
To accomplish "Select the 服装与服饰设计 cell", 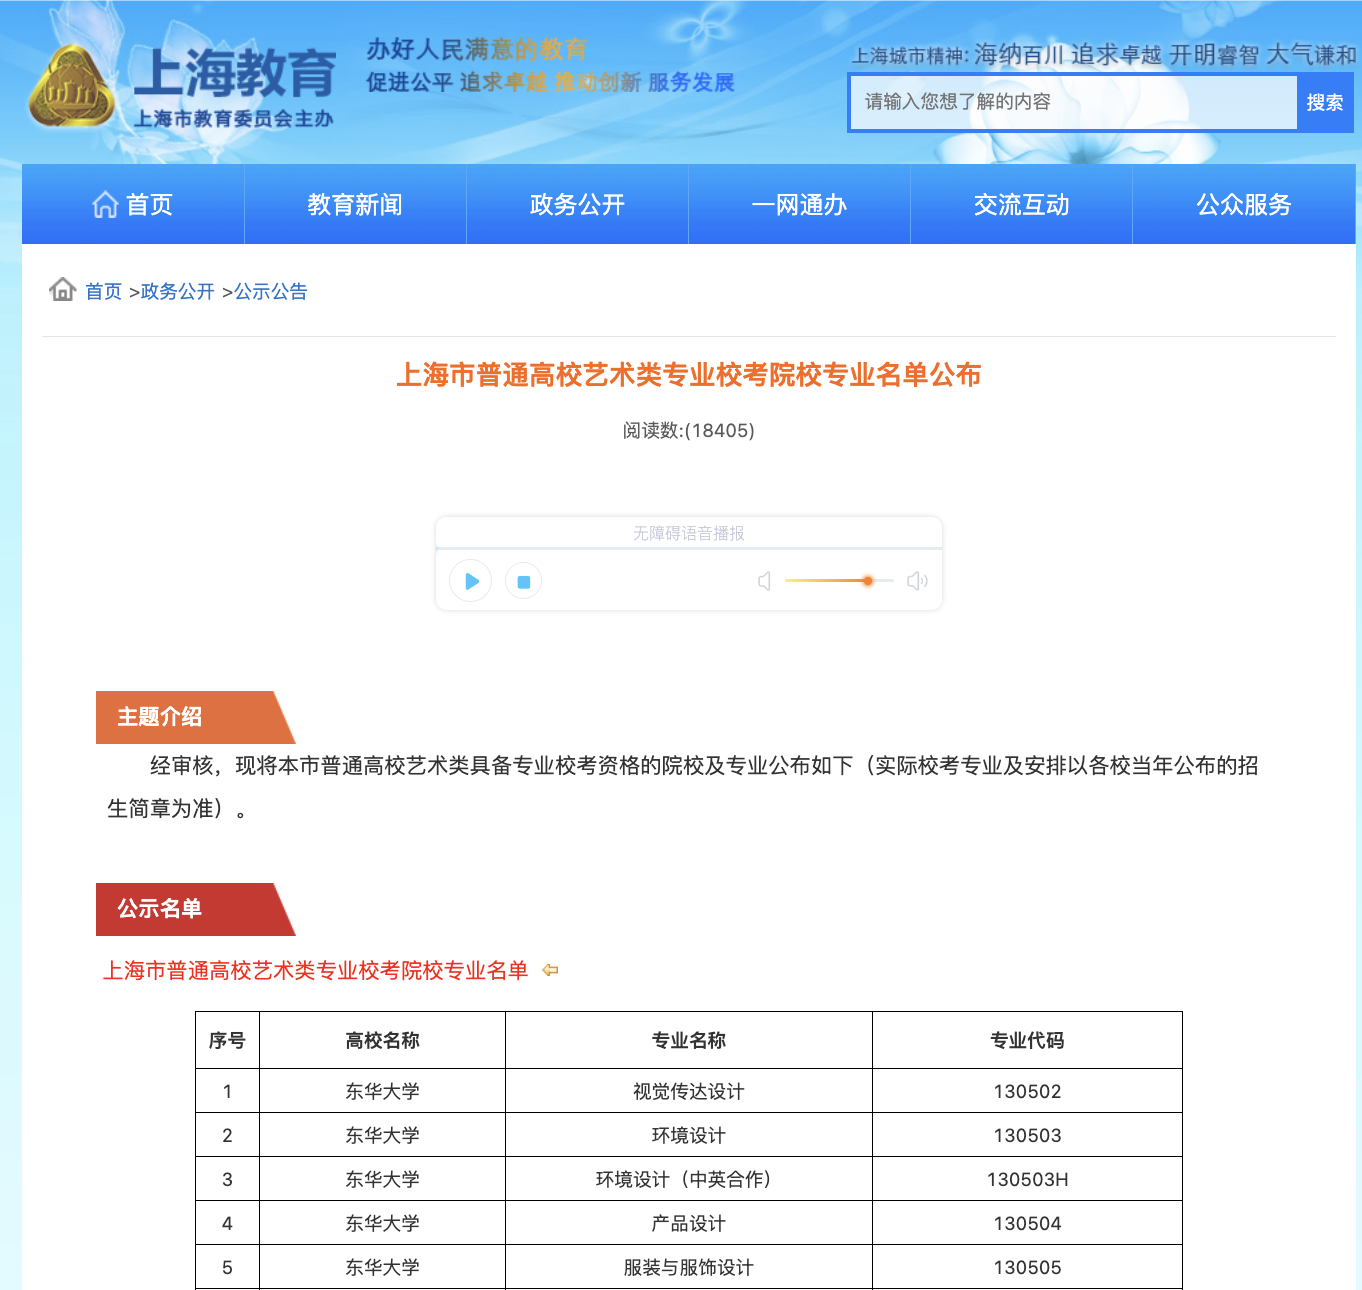I will (689, 1267).
